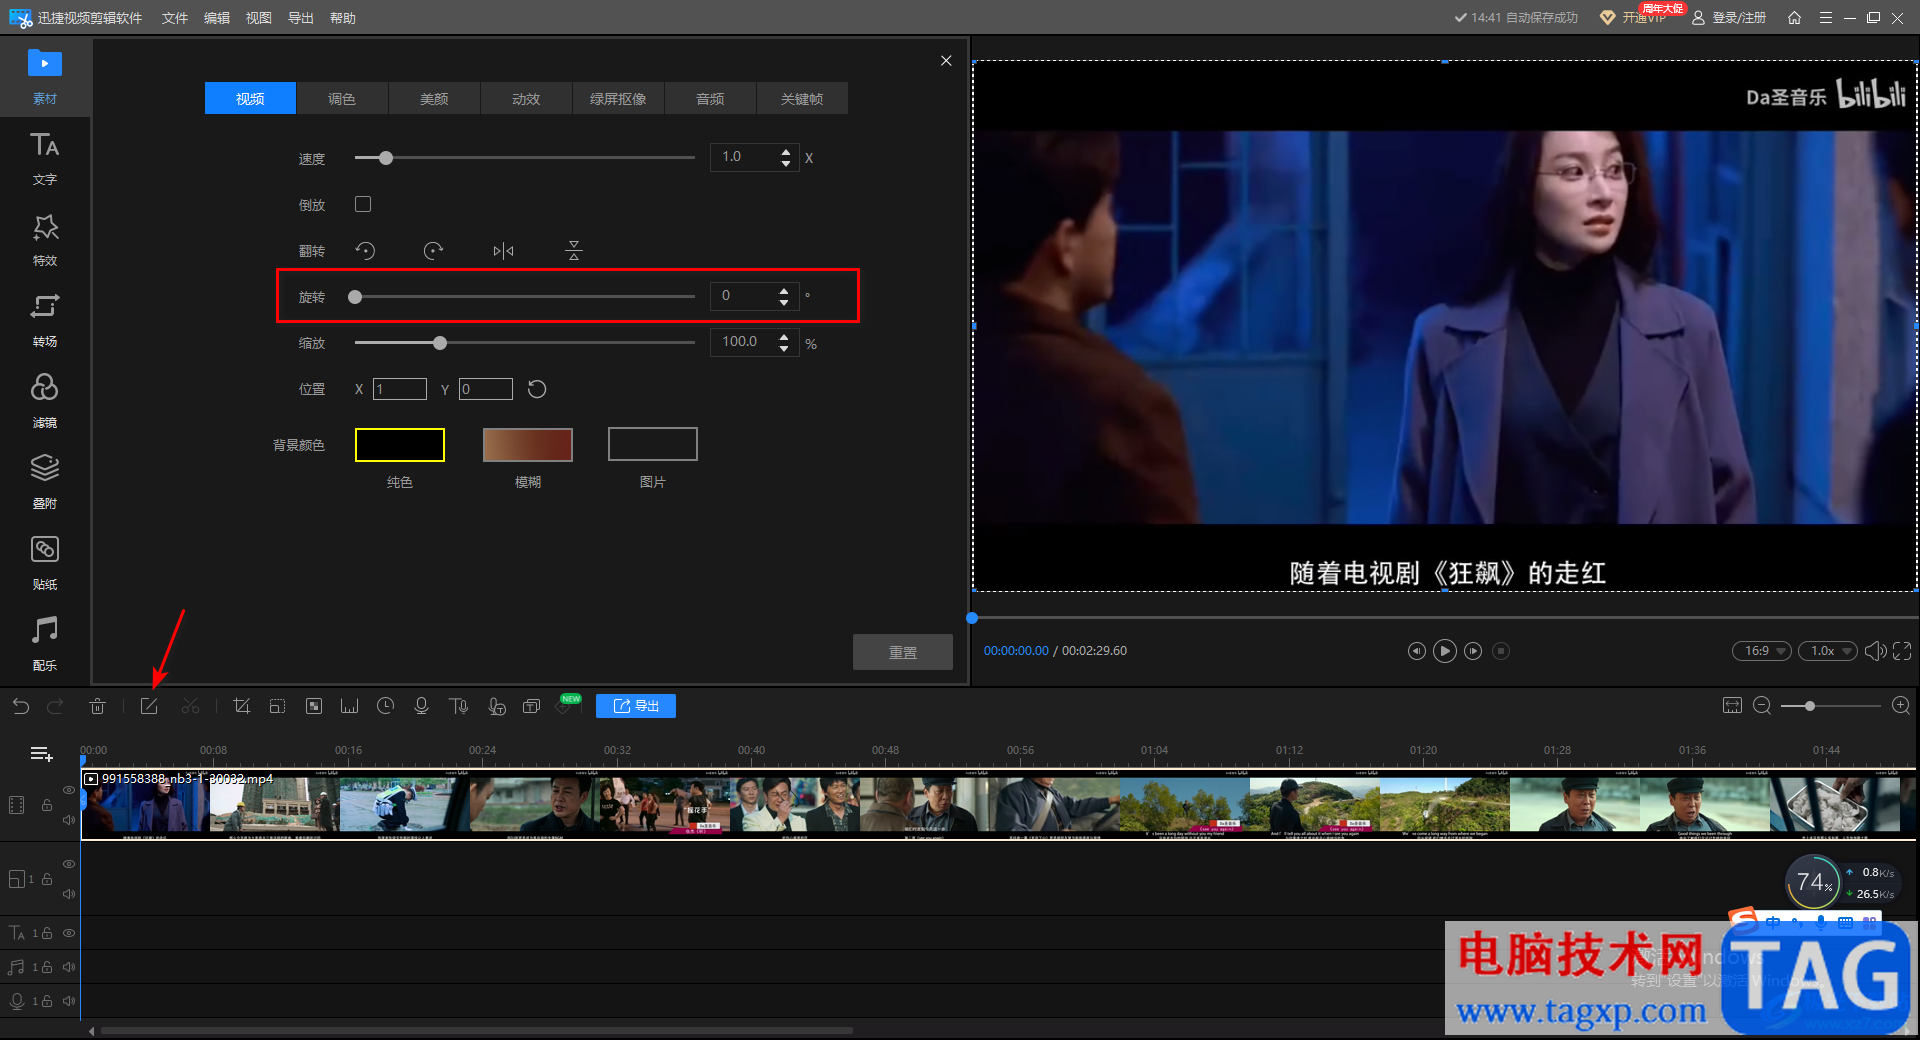Screen dimensions: 1920x1040
Task: Click the duration clock icon
Action: tap(385, 706)
